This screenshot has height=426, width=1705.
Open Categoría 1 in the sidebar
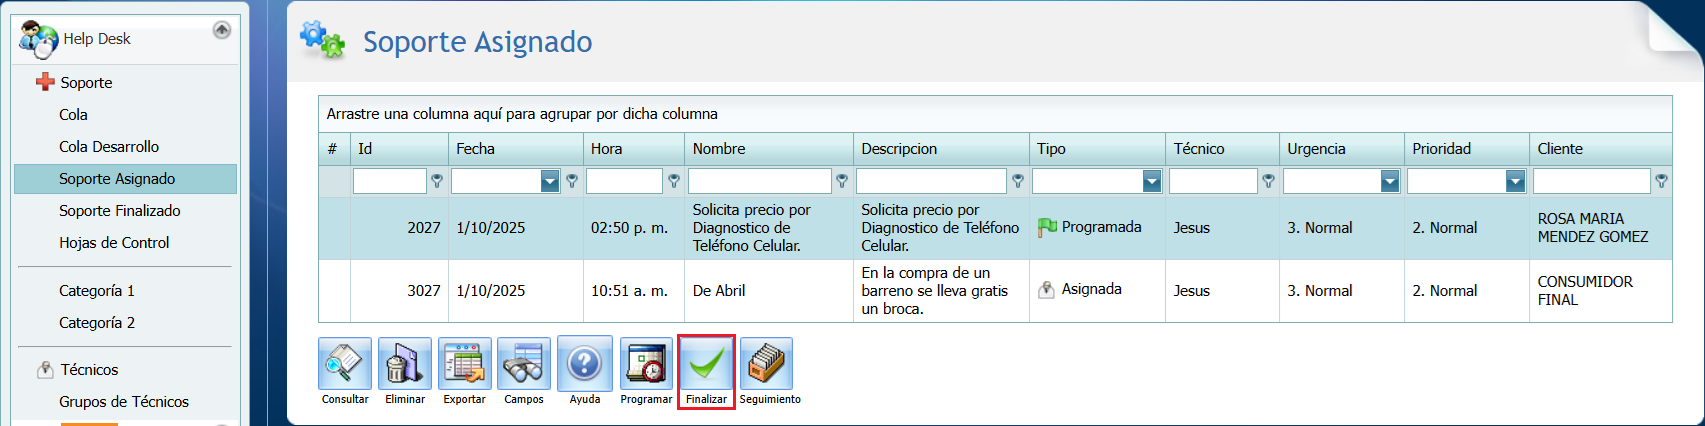point(97,291)
